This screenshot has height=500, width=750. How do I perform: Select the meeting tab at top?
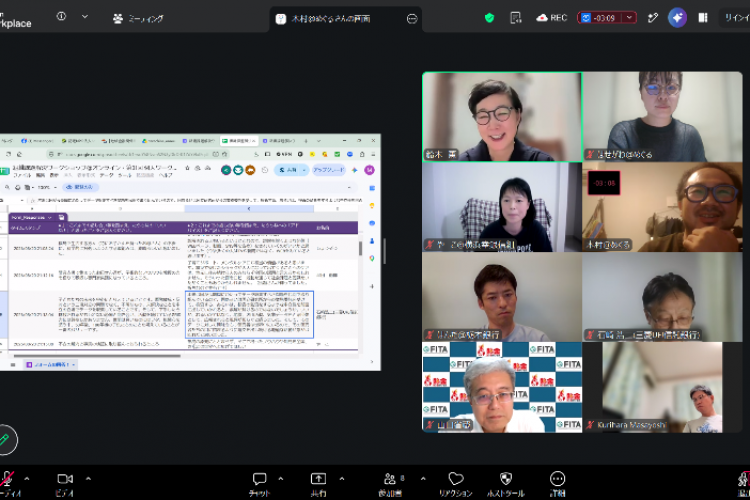pos(139,19)
